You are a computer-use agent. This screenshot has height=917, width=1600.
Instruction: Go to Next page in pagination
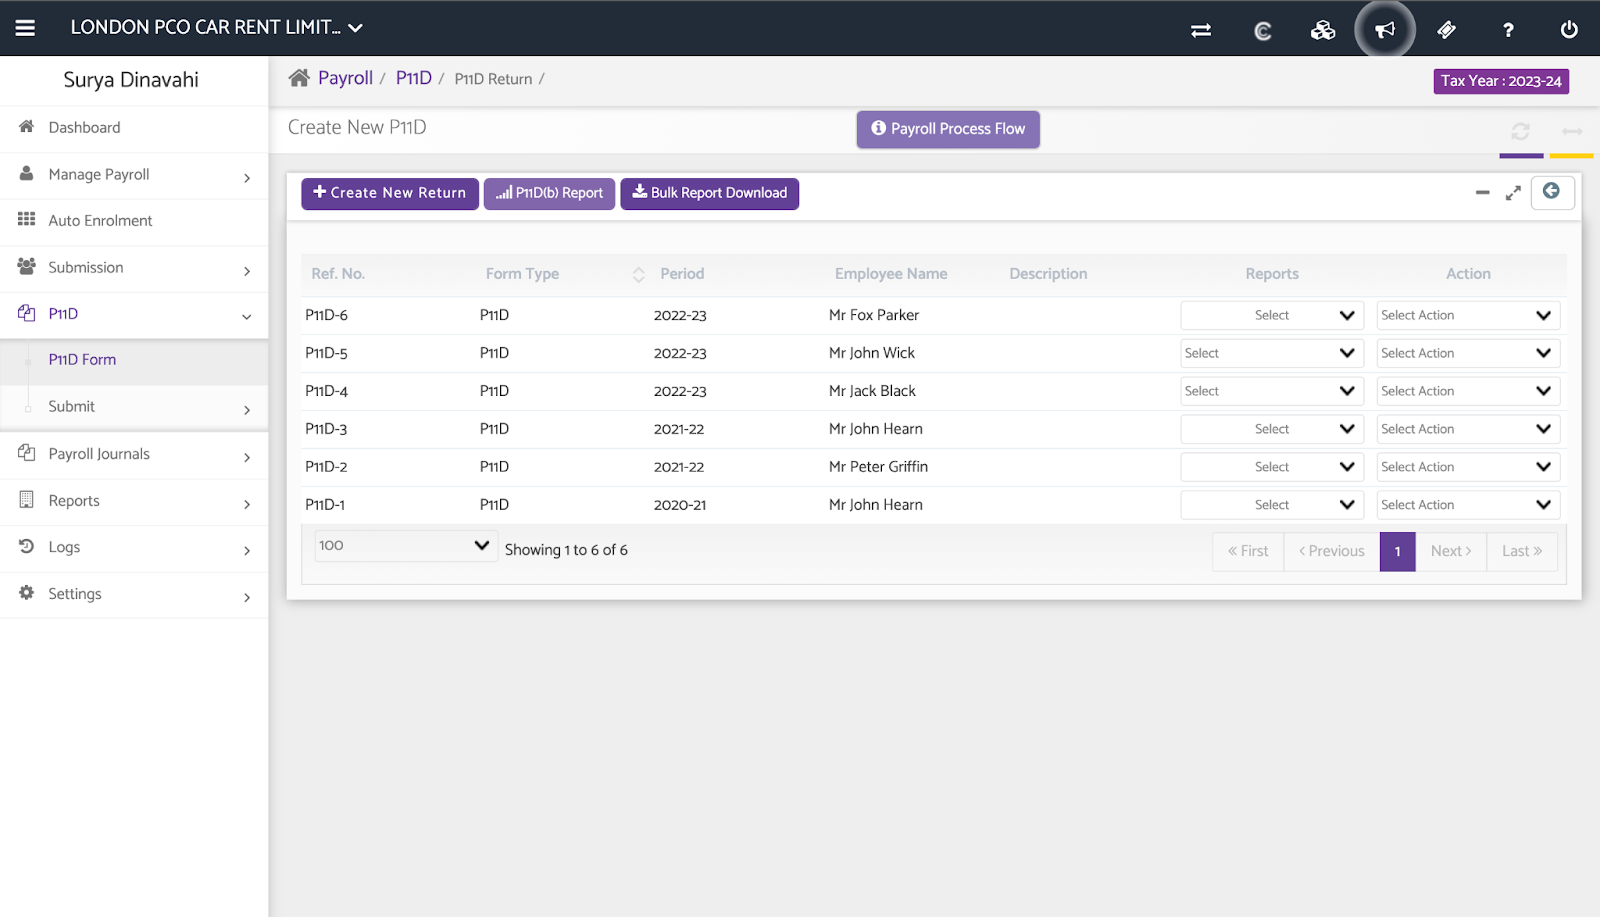click(x=1451, y=551)
